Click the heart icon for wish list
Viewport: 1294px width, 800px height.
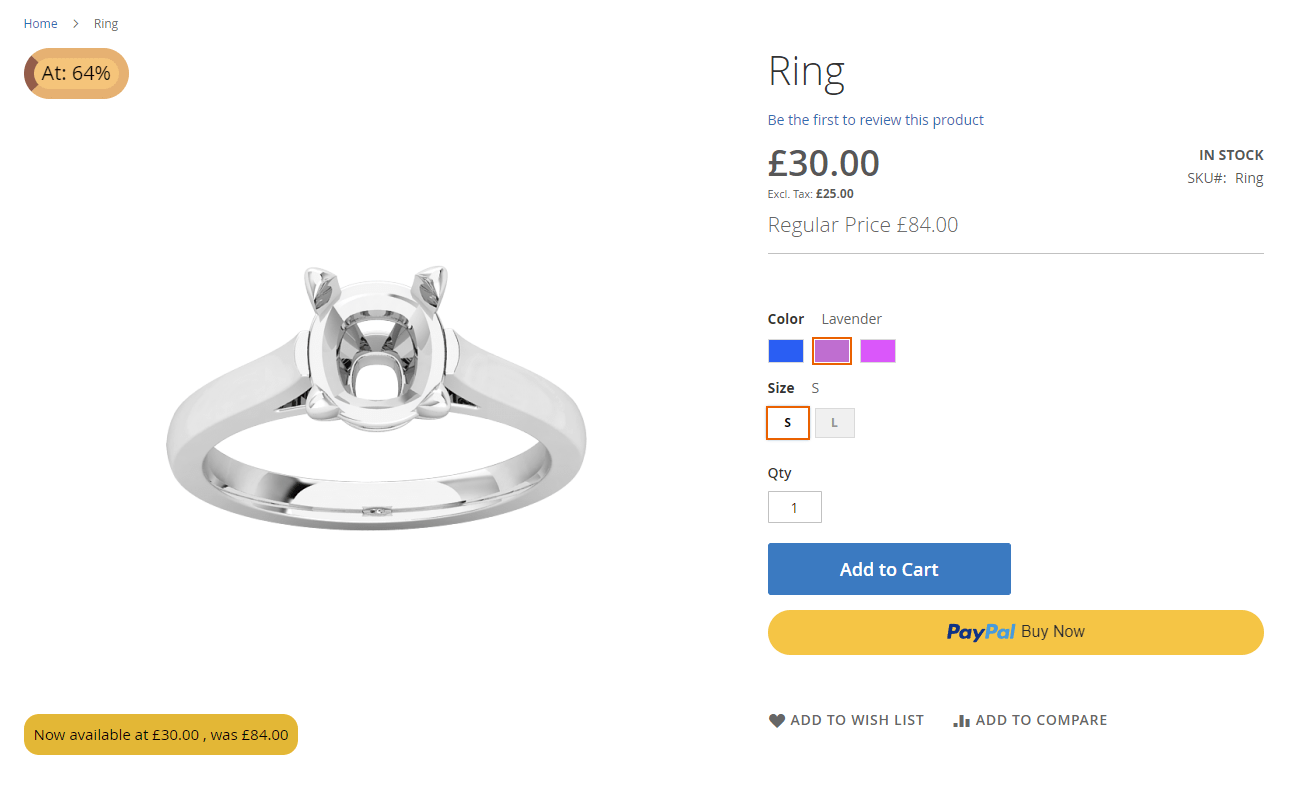777,720
